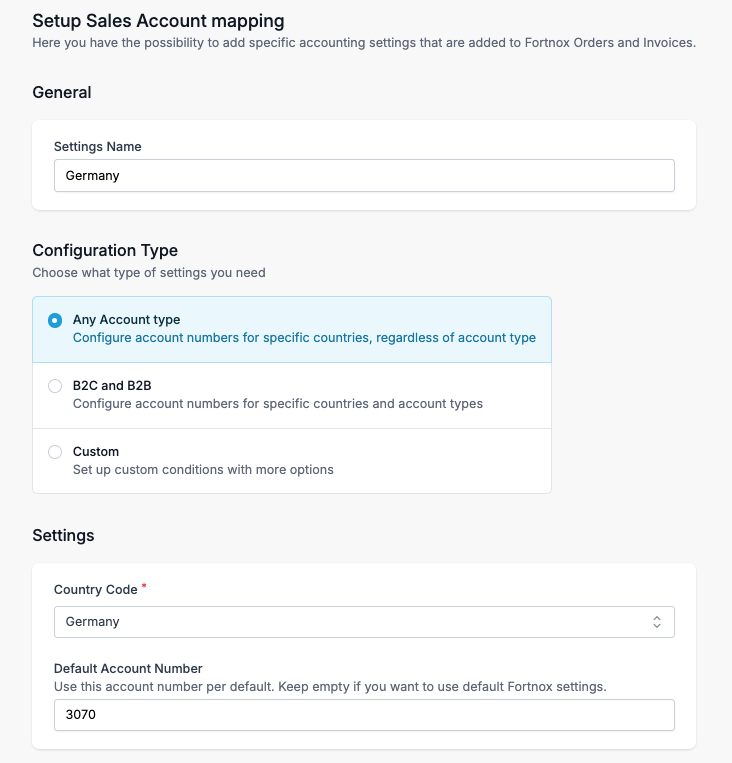Click 'Set up custom conditions with more options' text
The width and height of the screenshot is (732, 763).
coord(203,470)
